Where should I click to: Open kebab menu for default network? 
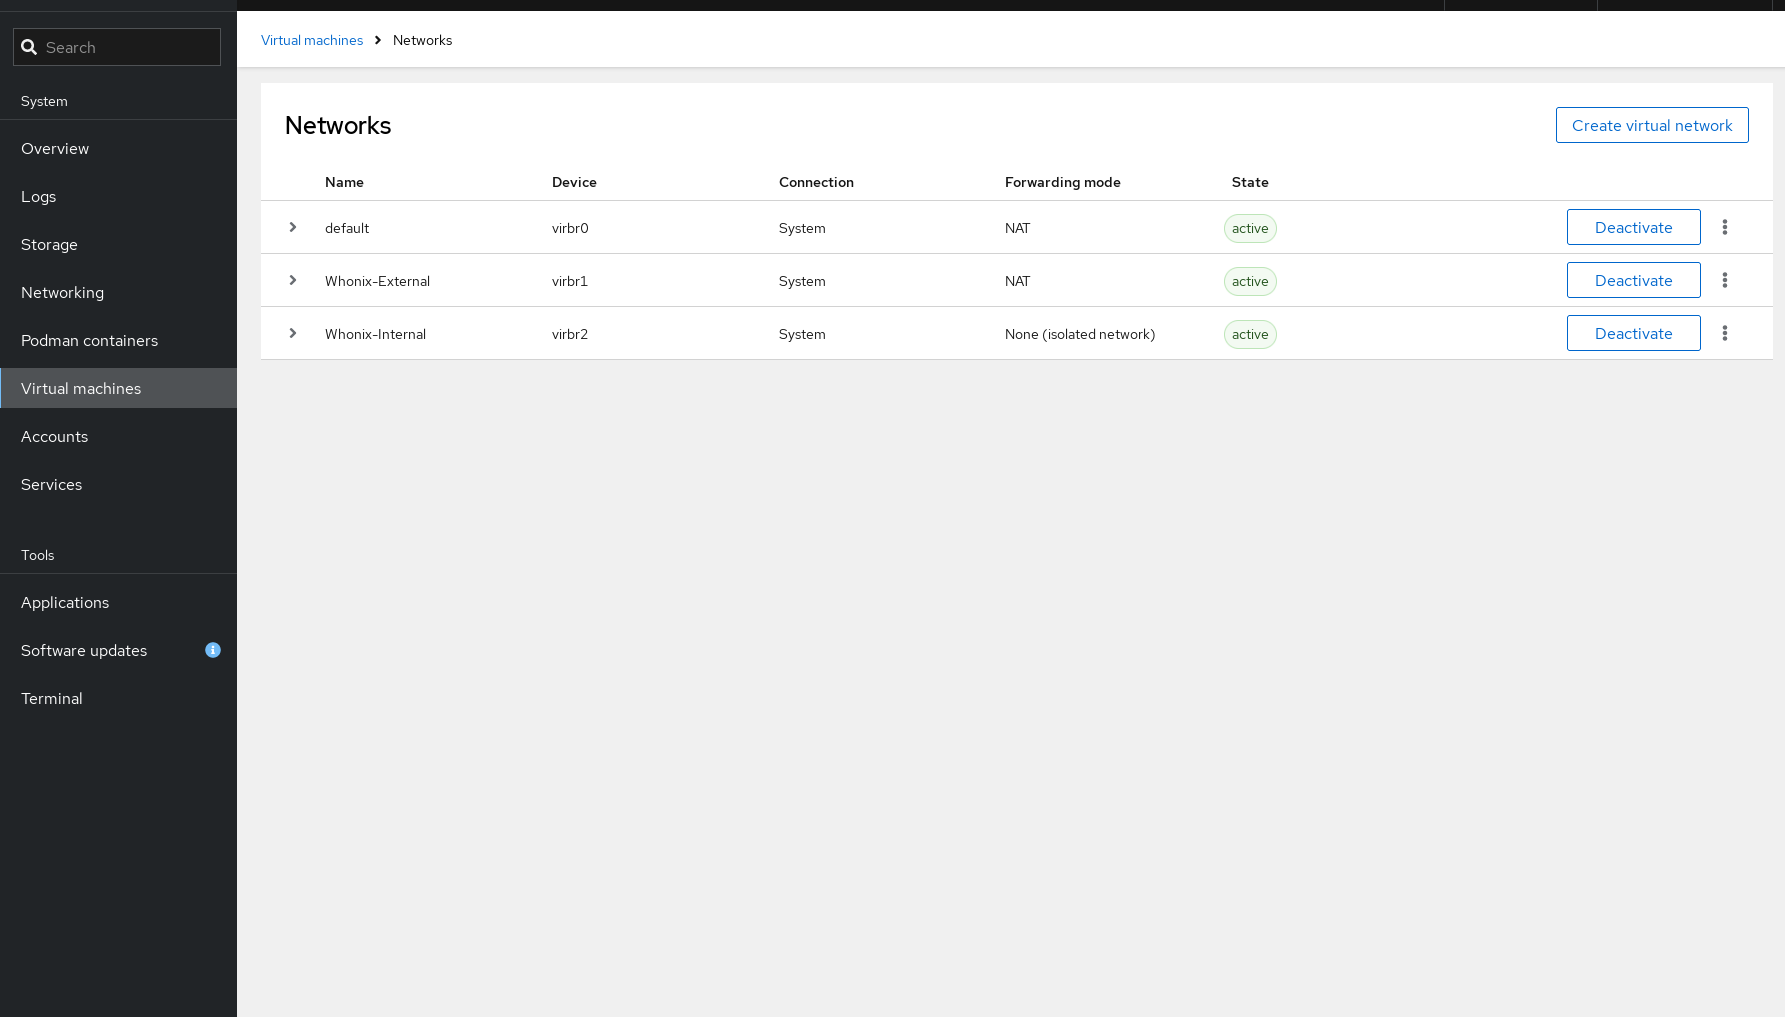[1724, 227]
